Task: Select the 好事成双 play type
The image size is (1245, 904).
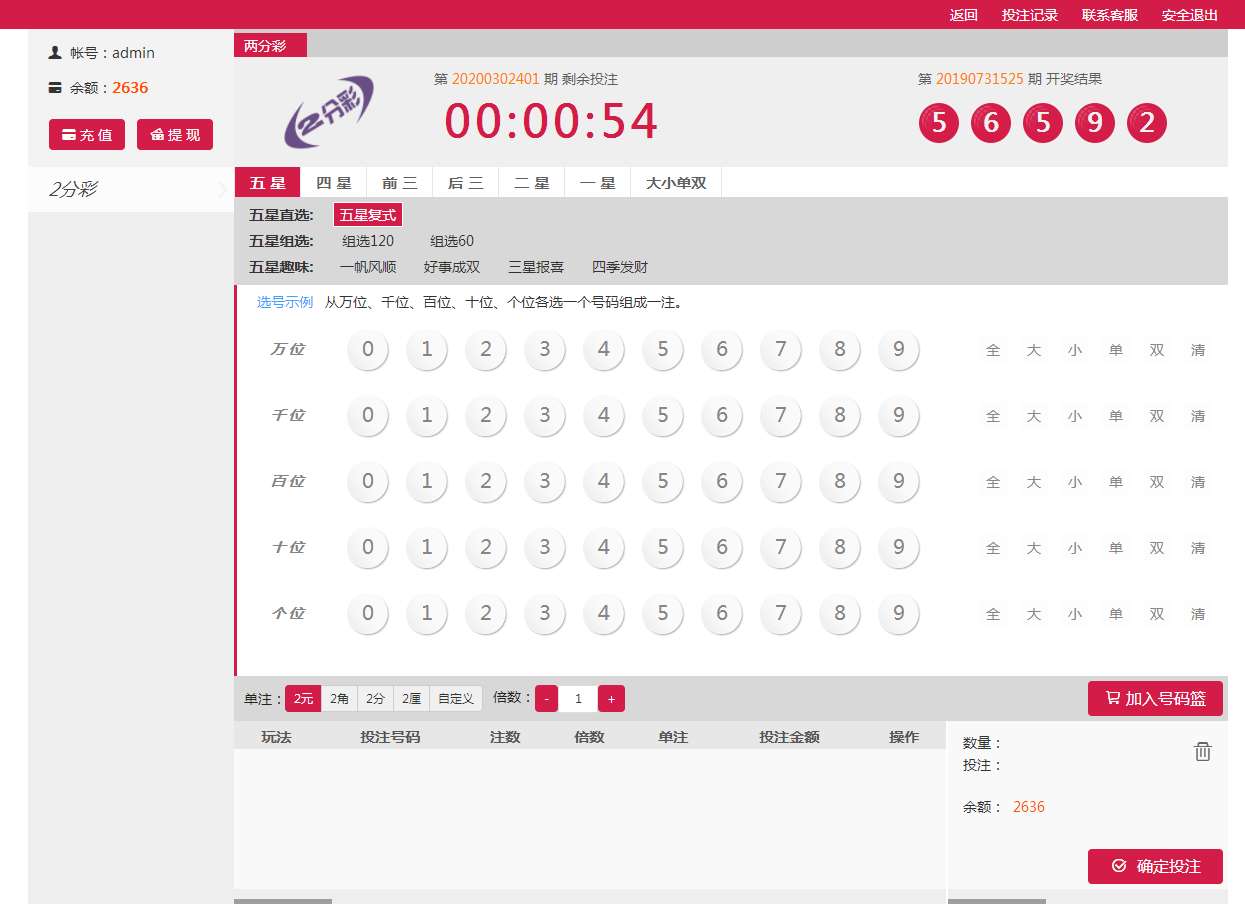Action: point(452,267)
